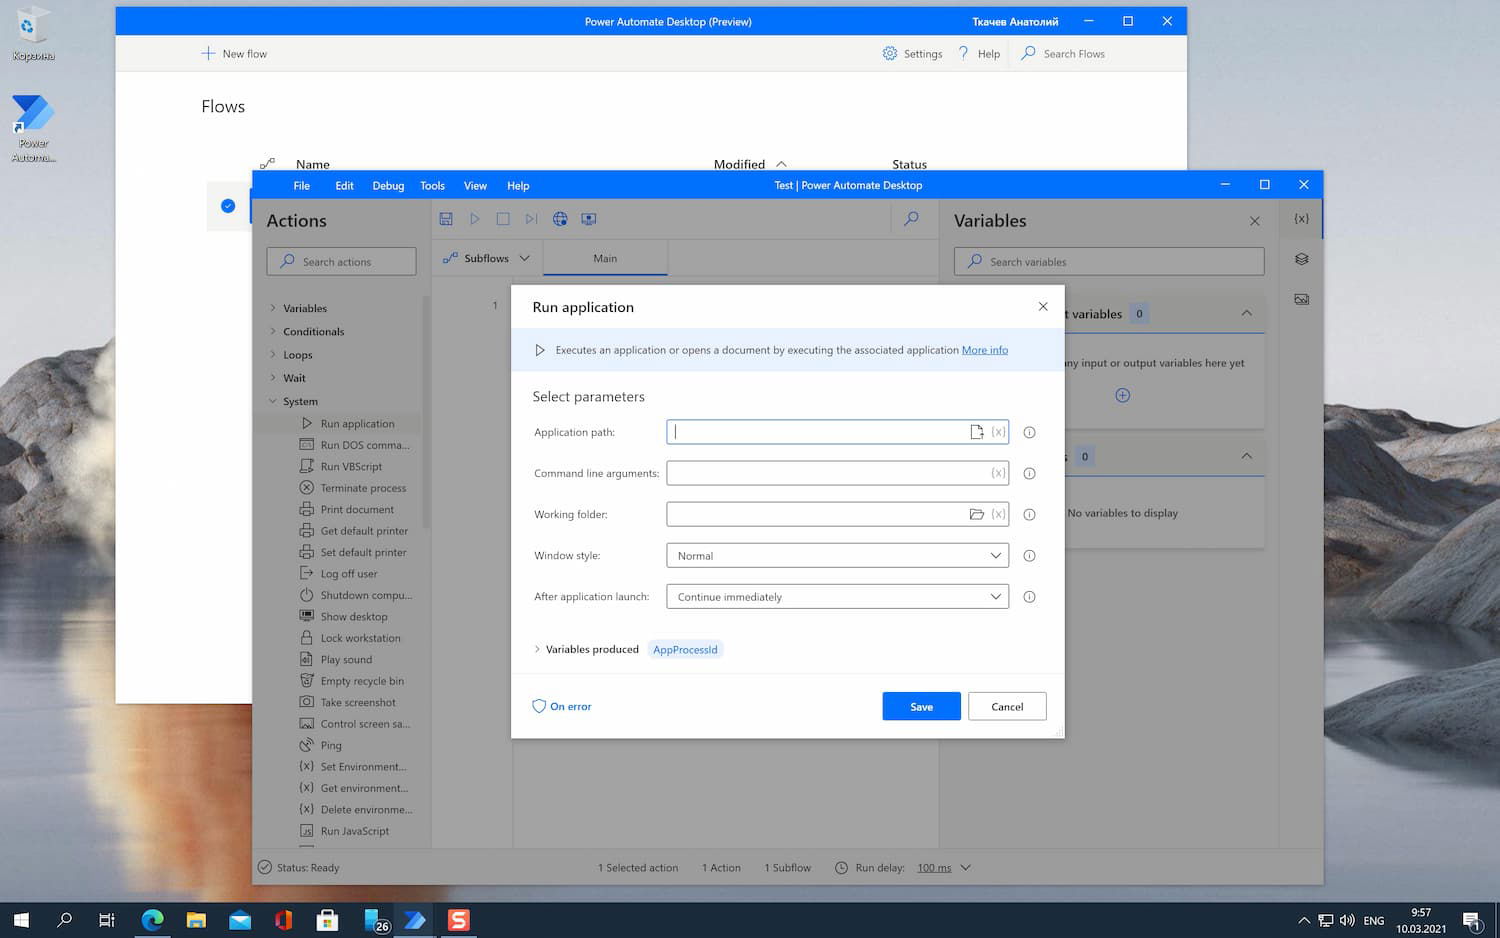This screenshot has width=1500, height=938.
Task: Close the Variables pane
Action: click(1254, 221)
